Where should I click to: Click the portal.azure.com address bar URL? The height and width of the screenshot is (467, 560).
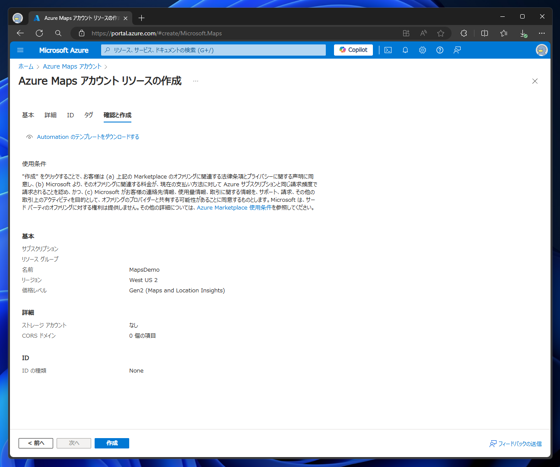(156, 33)
